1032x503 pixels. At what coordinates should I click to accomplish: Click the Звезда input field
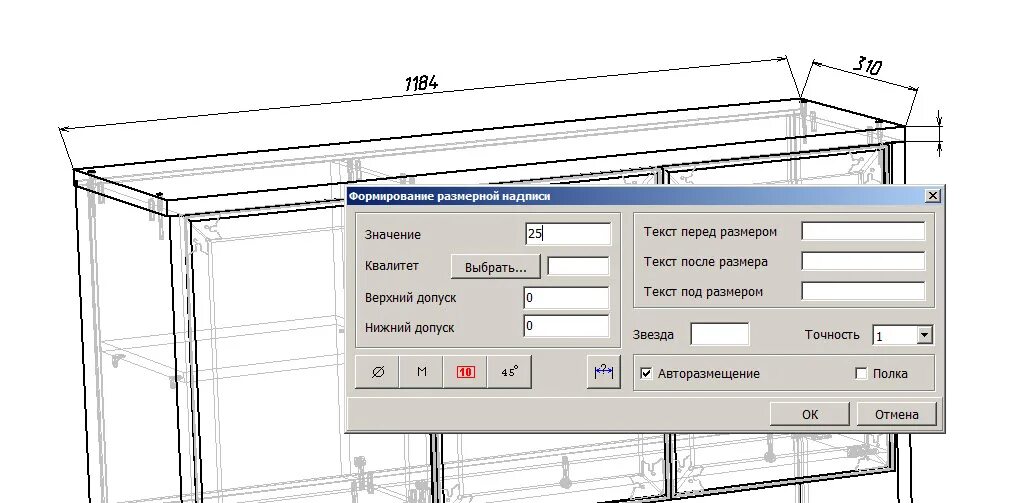719,334
